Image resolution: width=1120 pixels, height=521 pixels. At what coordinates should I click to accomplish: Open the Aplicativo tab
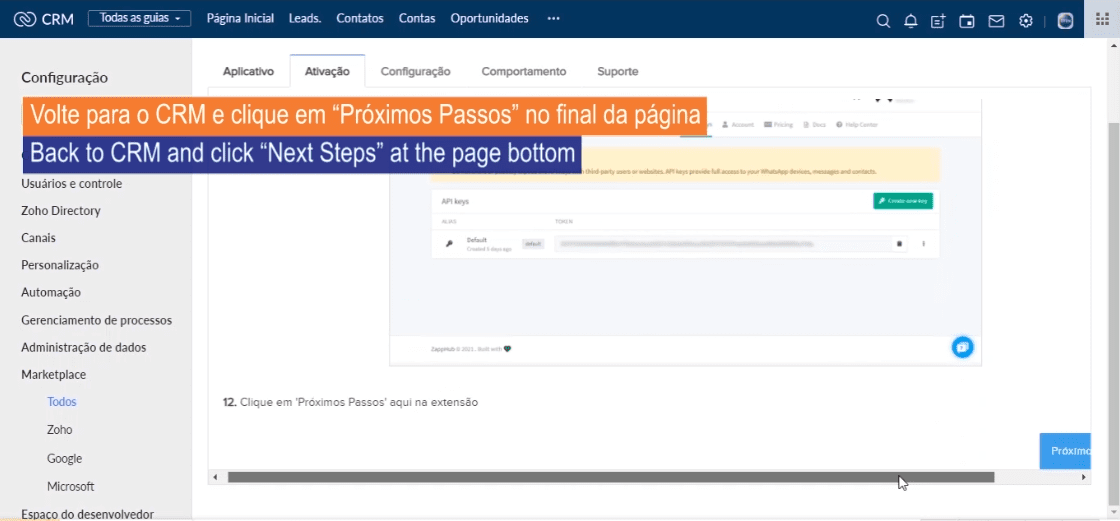[248, 71]
